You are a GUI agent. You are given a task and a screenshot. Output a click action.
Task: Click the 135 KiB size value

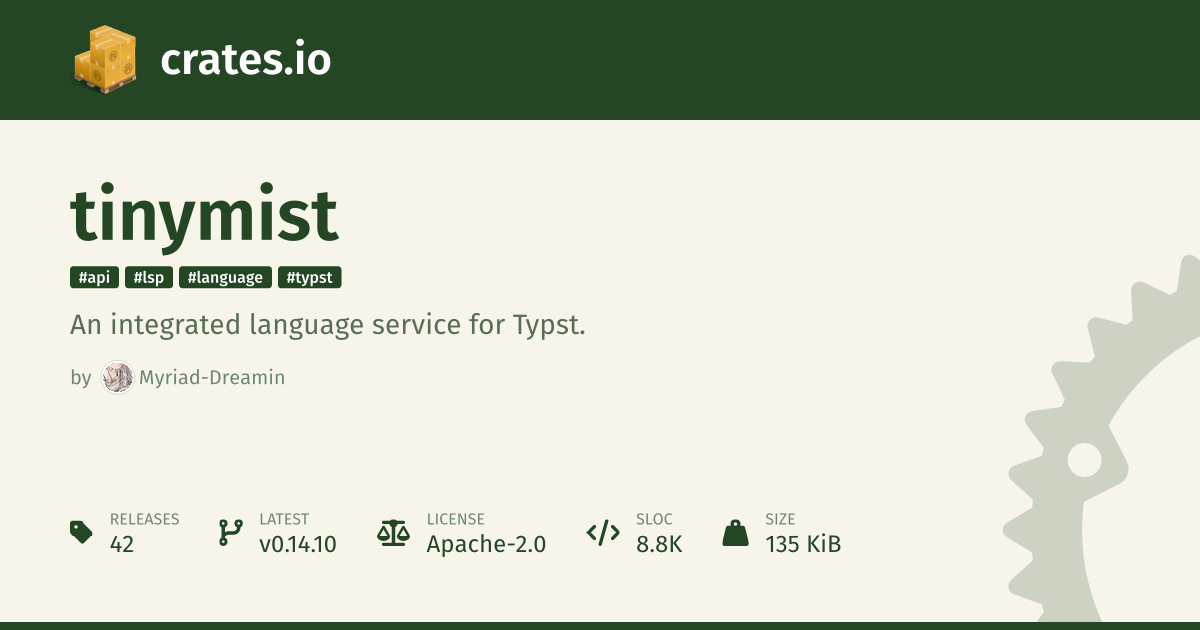pos(803,545)
